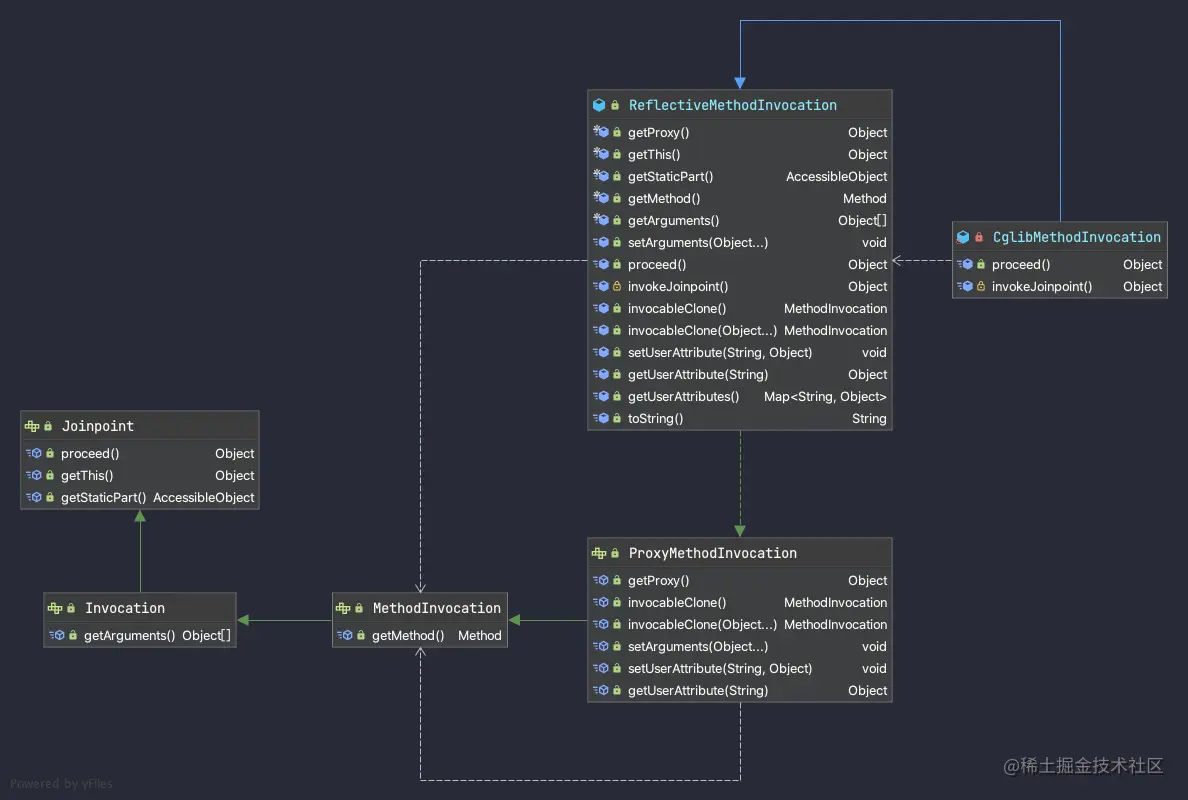The height and width of the screenshot is (800, 1188).
Task: Click getMethod() text in MethodInvocation
Action: point(408,636)
